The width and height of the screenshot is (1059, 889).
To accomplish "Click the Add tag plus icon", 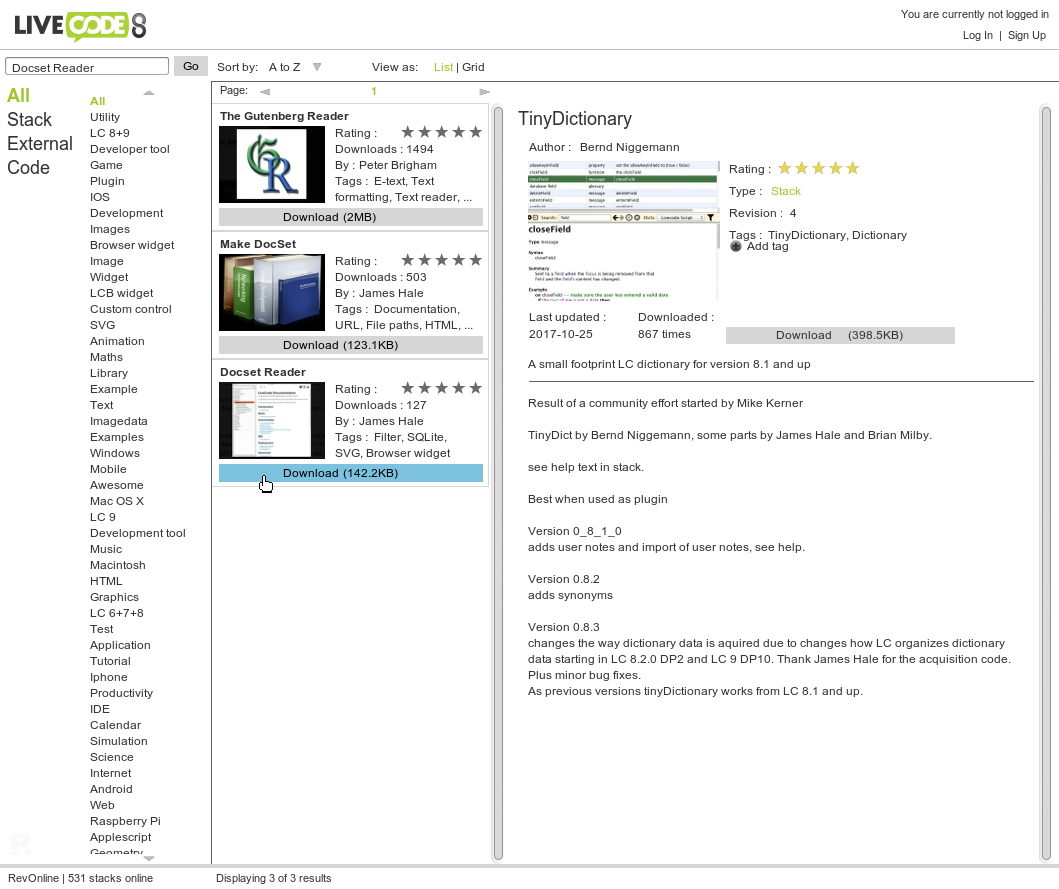I will [735, 247].
